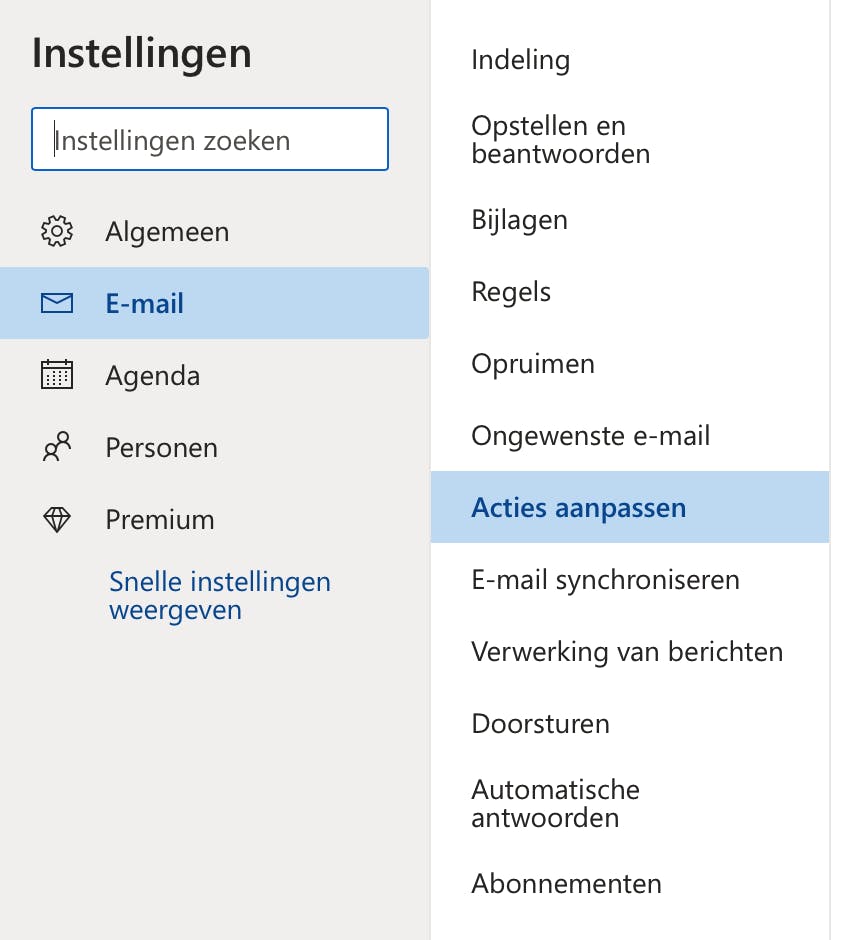844x940 pixels.
Task: Select the Premium diamond icon
Action: tap(58, 519)
